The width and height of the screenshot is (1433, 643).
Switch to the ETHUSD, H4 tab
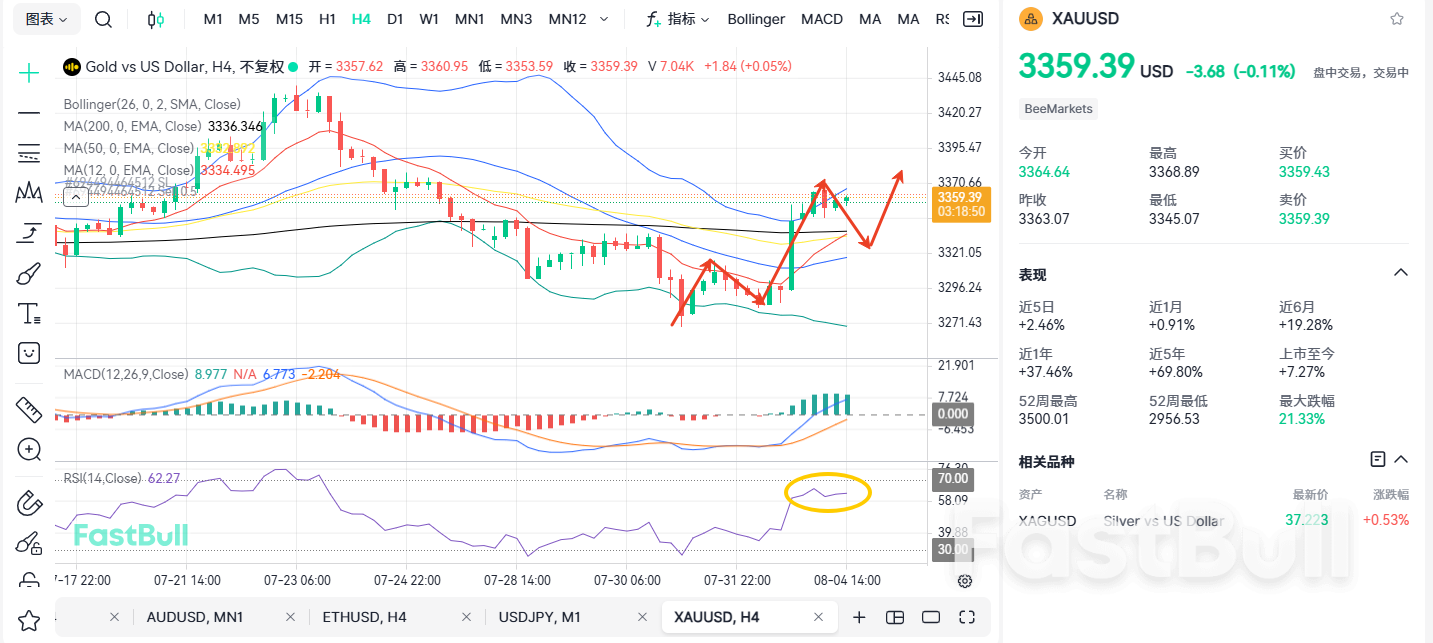364,617
